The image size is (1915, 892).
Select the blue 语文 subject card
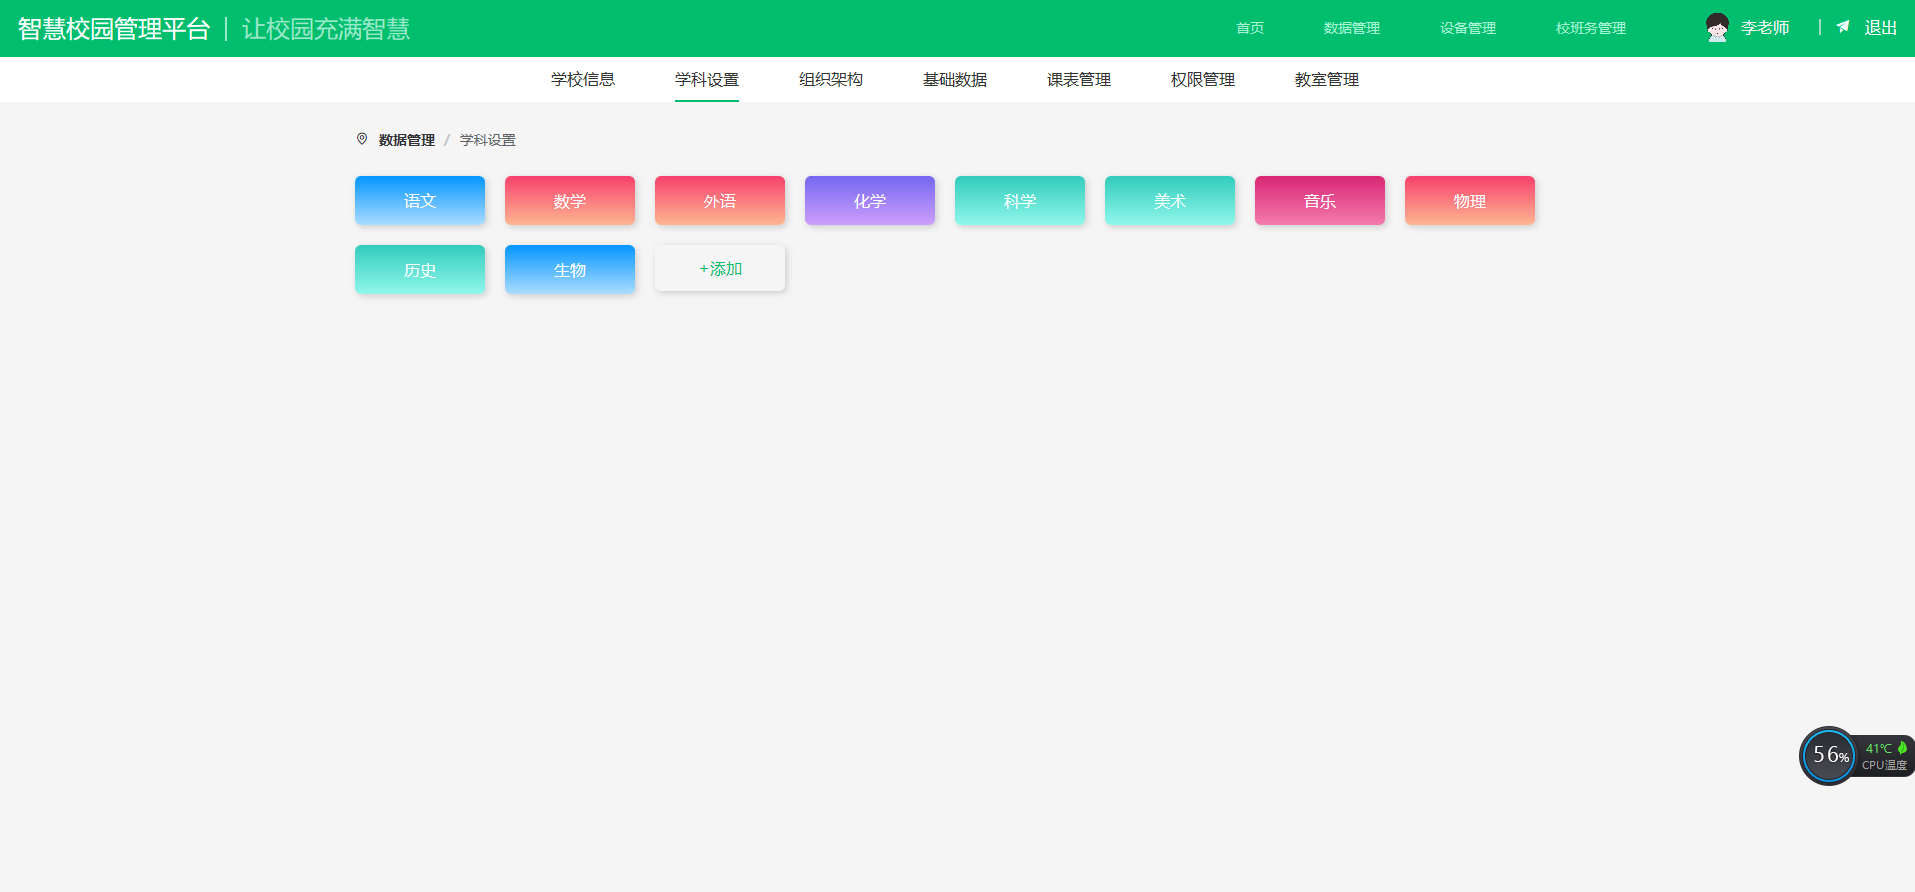pos(420,201)
